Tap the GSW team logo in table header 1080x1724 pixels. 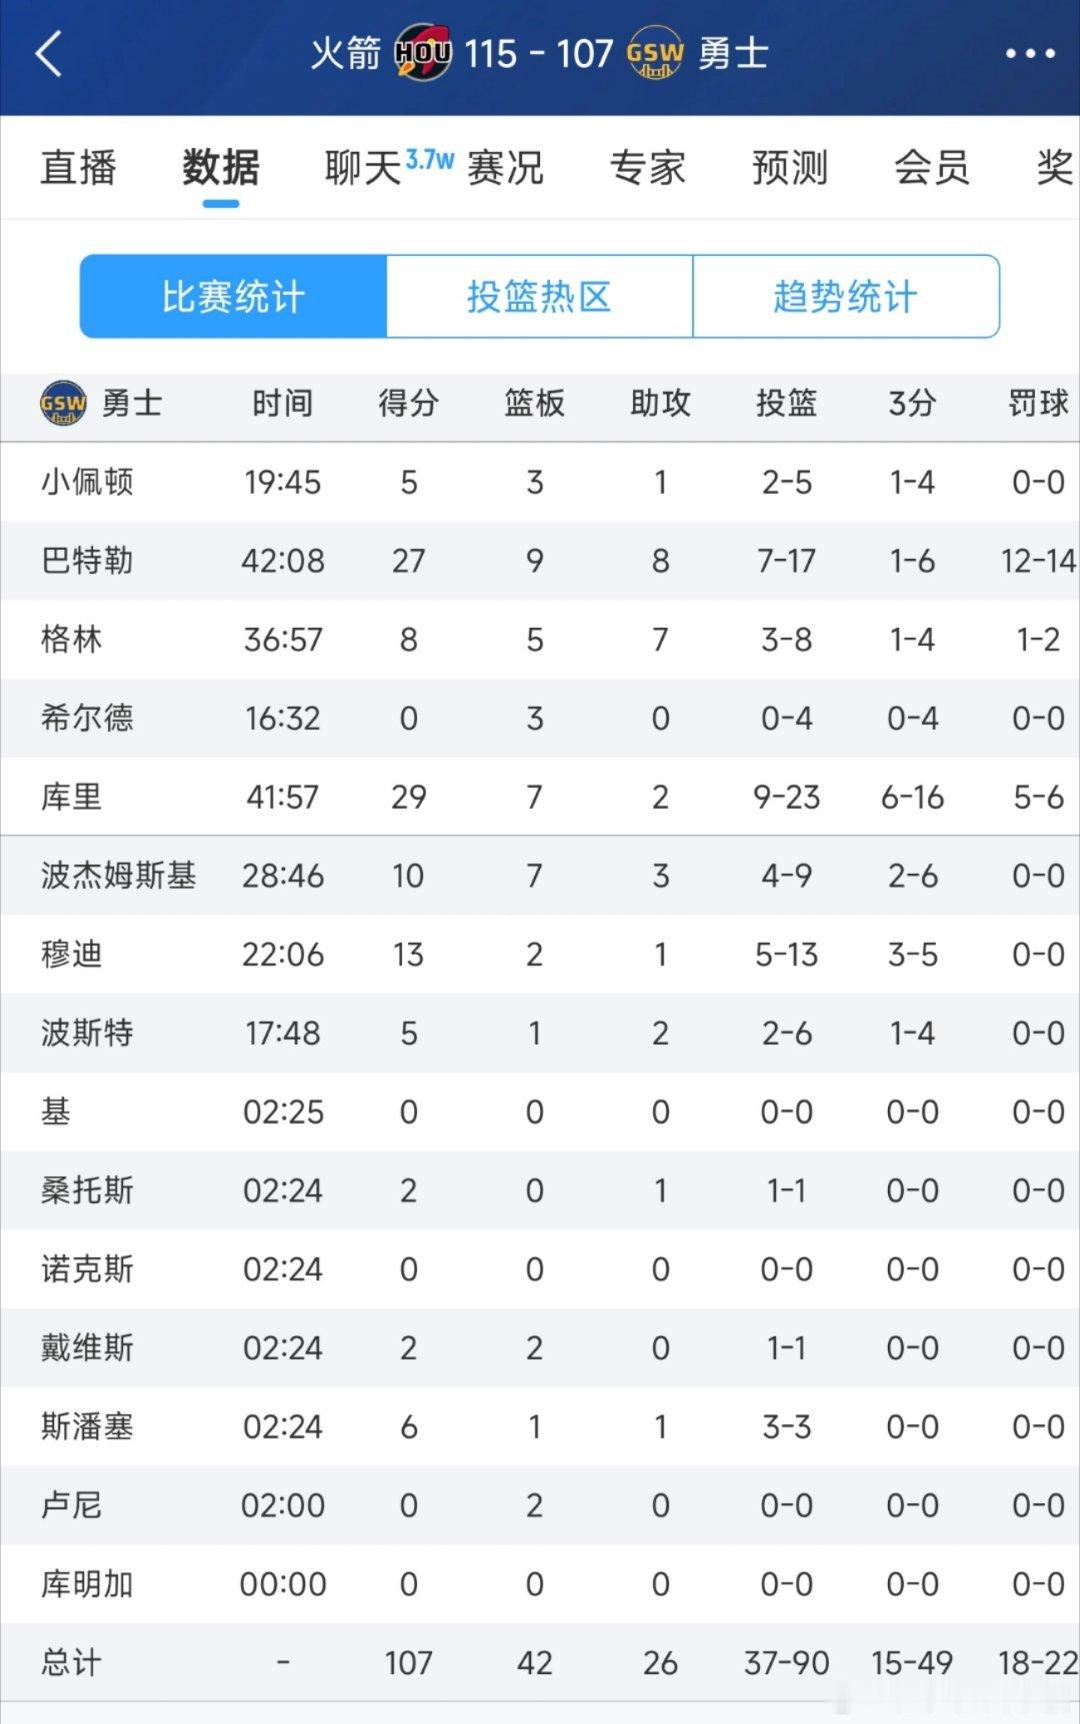point(63,404)
